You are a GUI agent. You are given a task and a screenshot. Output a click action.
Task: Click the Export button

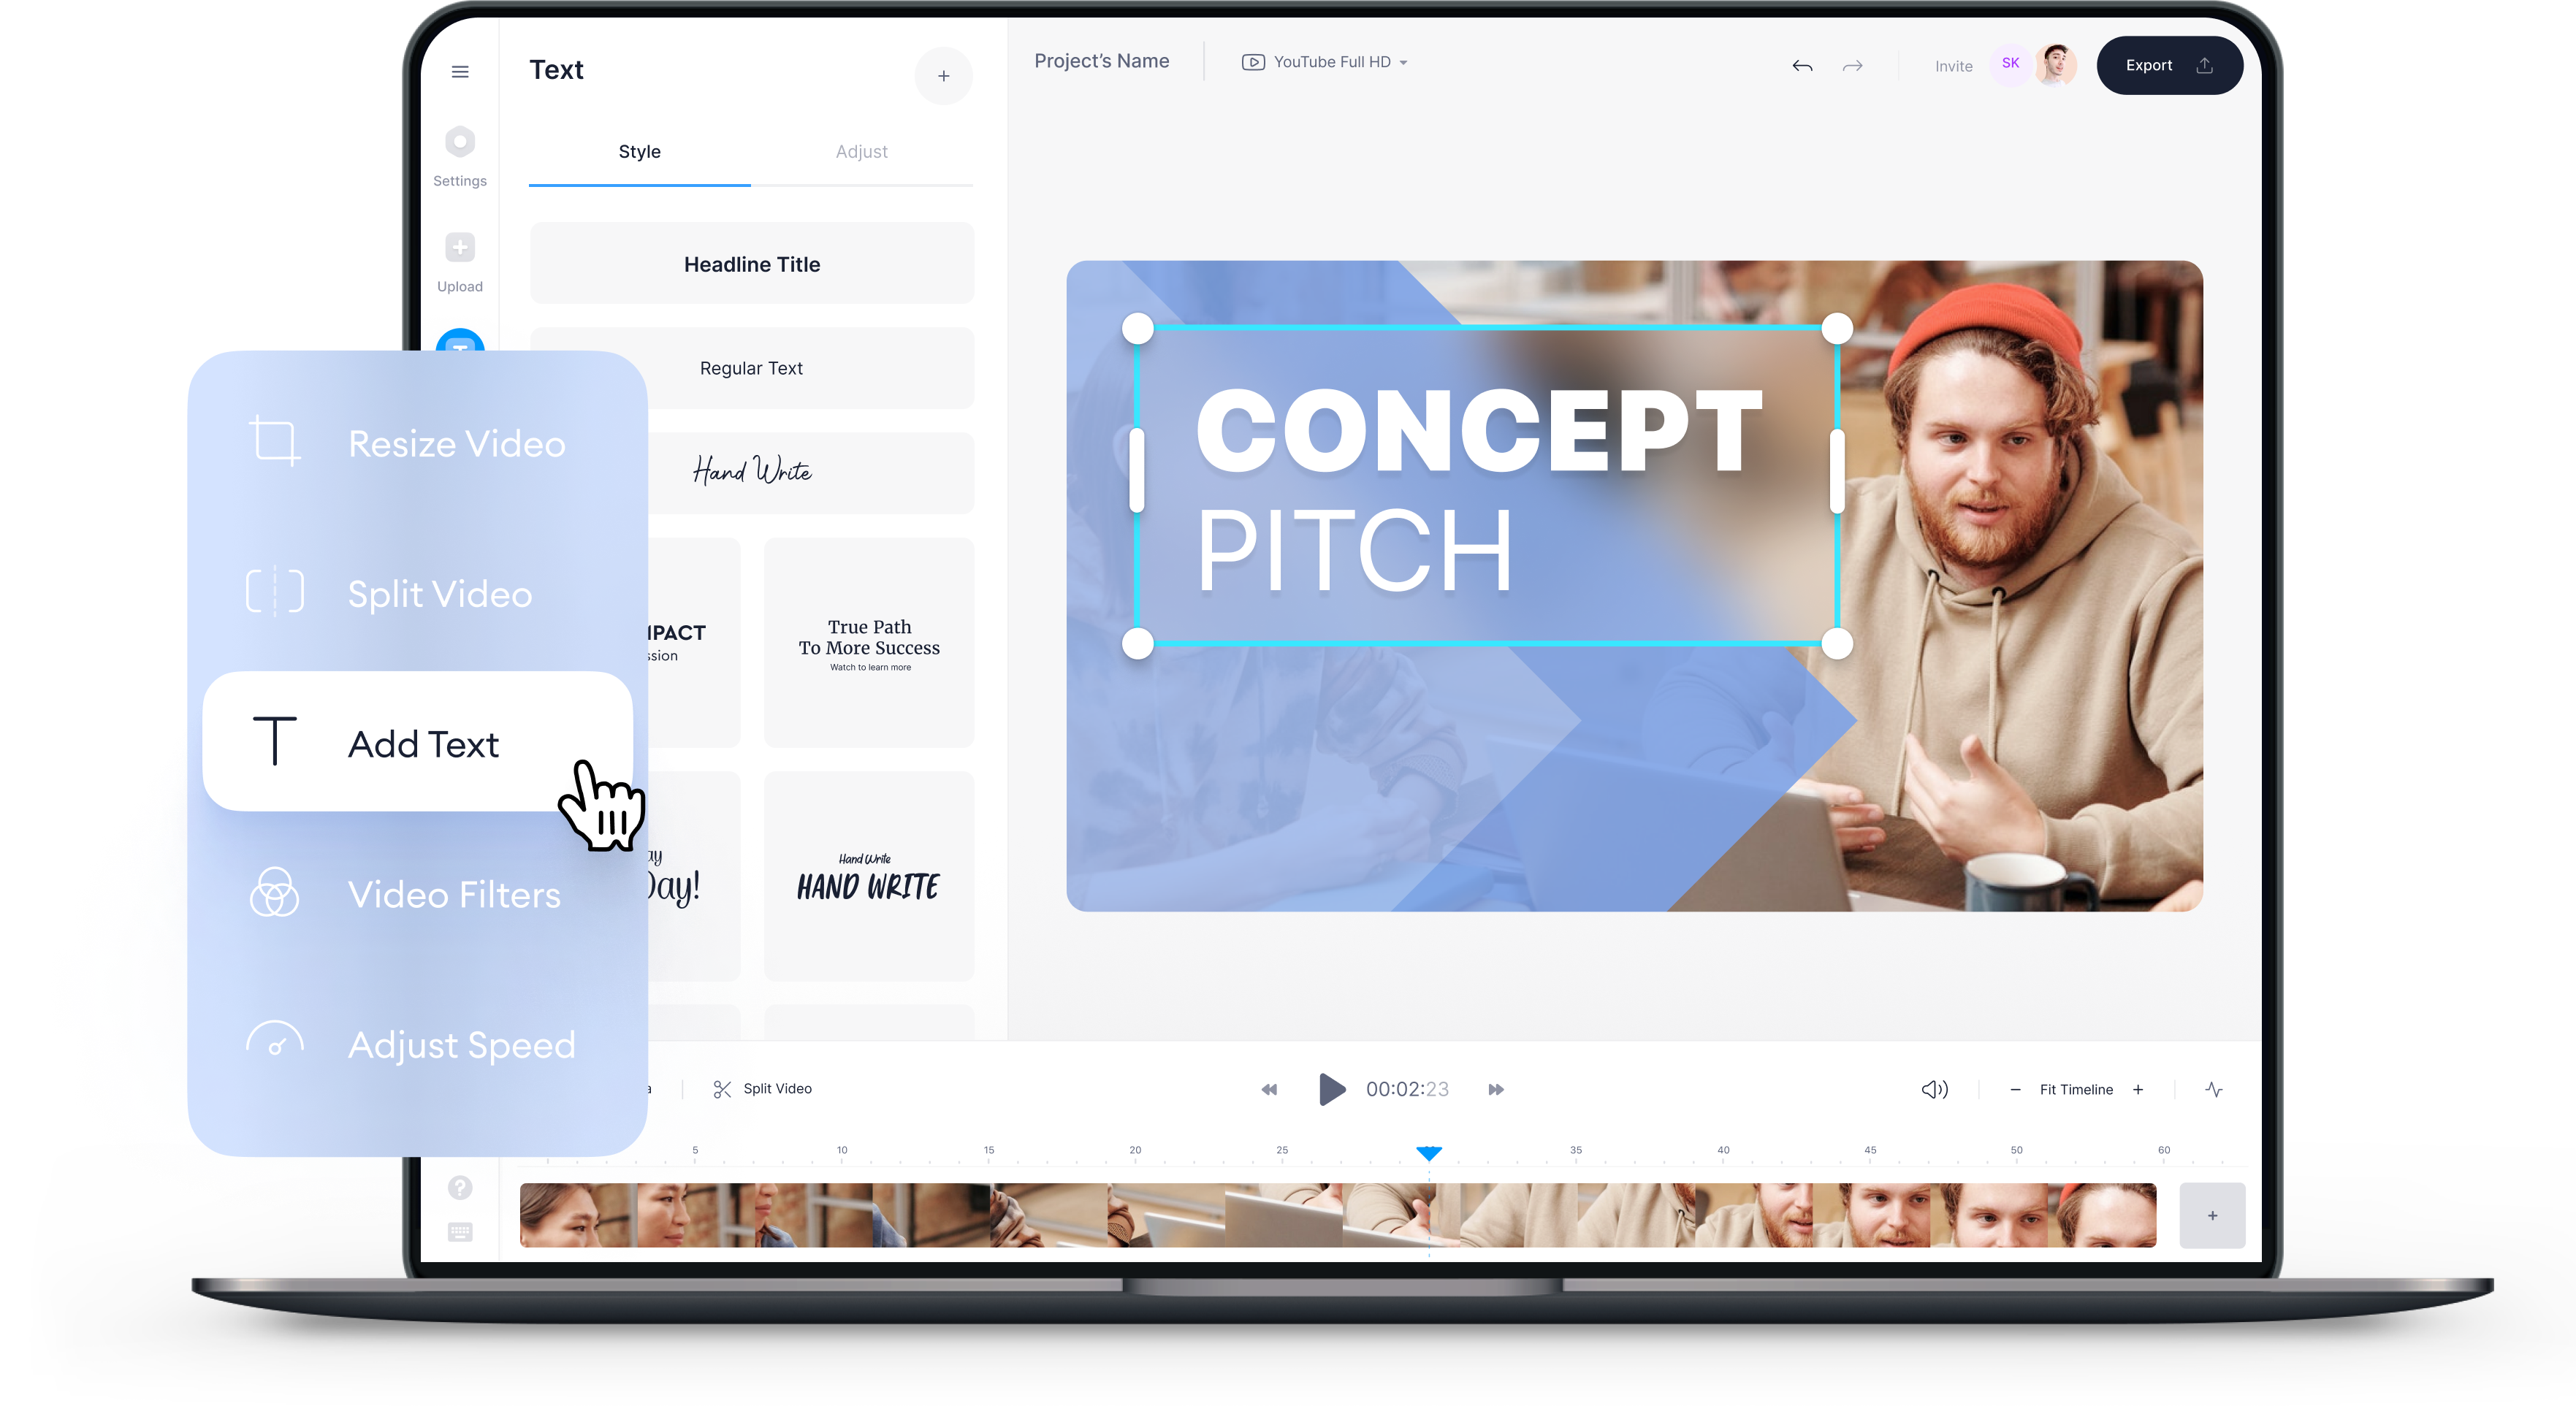point(2164,64)
